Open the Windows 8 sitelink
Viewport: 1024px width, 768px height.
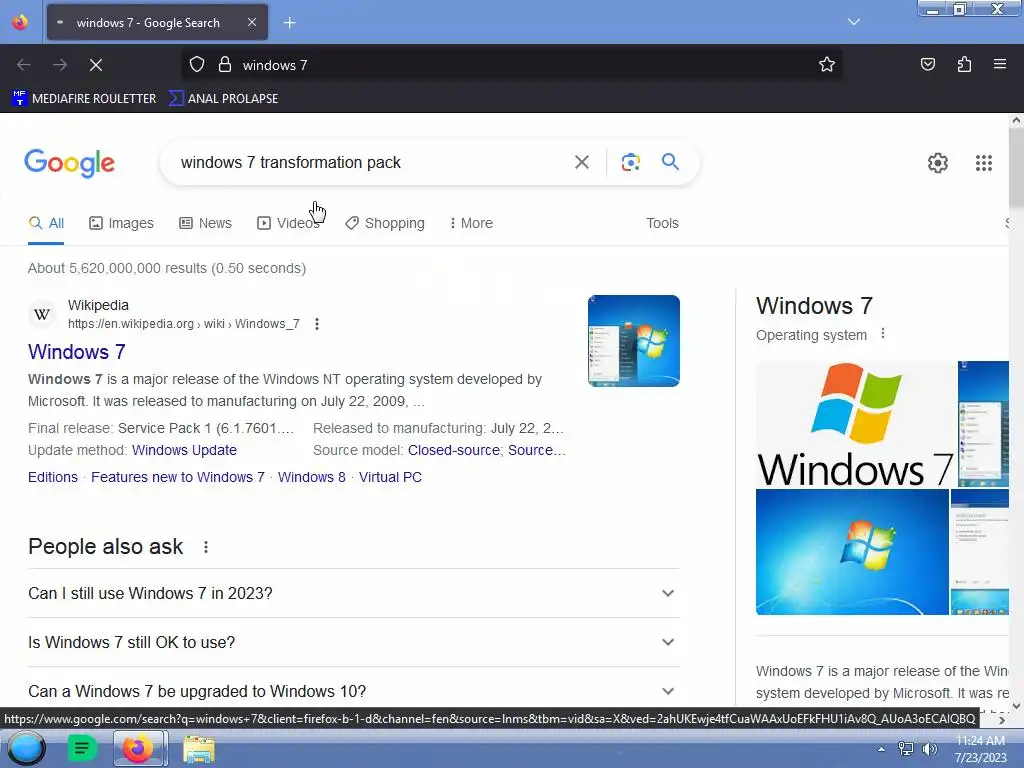312,477
